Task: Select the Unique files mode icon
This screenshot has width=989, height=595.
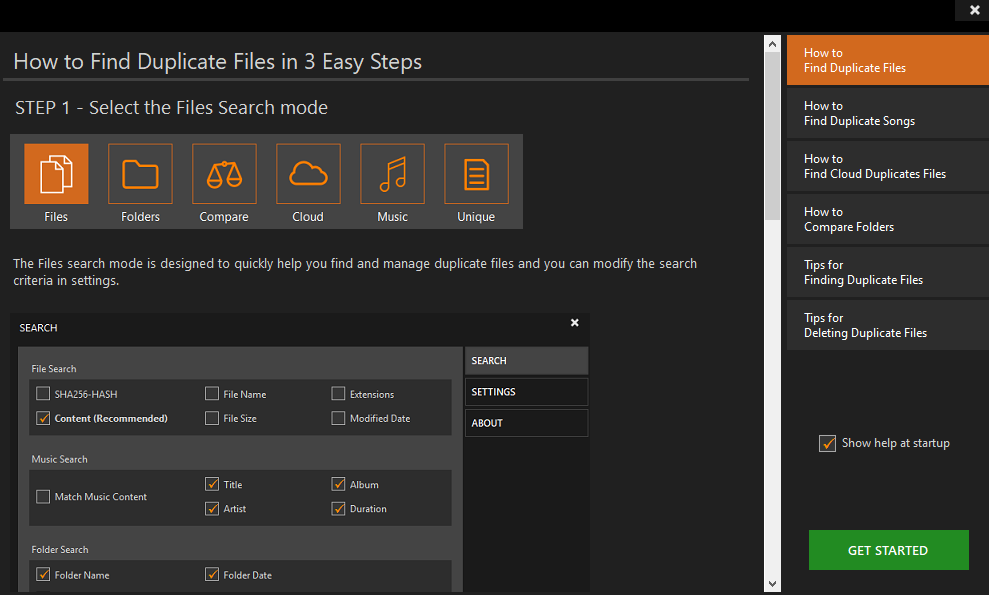Action: click(476, 175)
